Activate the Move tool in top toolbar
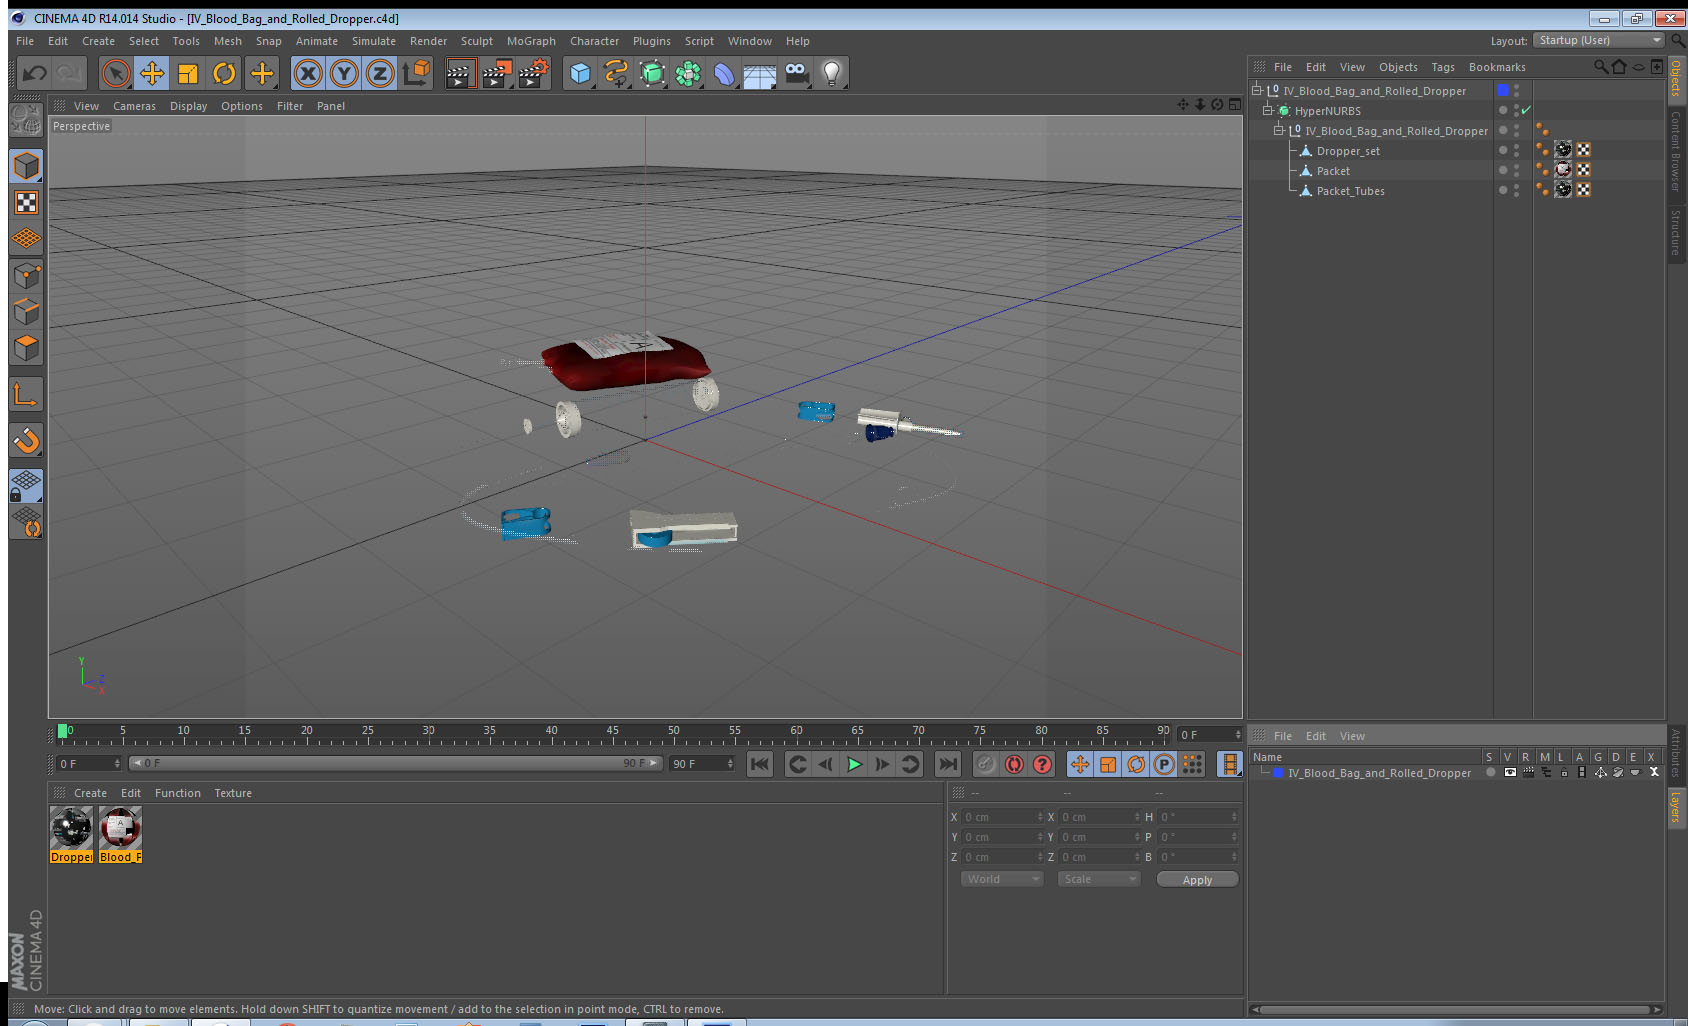The width and height of the screenshot is (1688, 1026). (x=152, y=73)
